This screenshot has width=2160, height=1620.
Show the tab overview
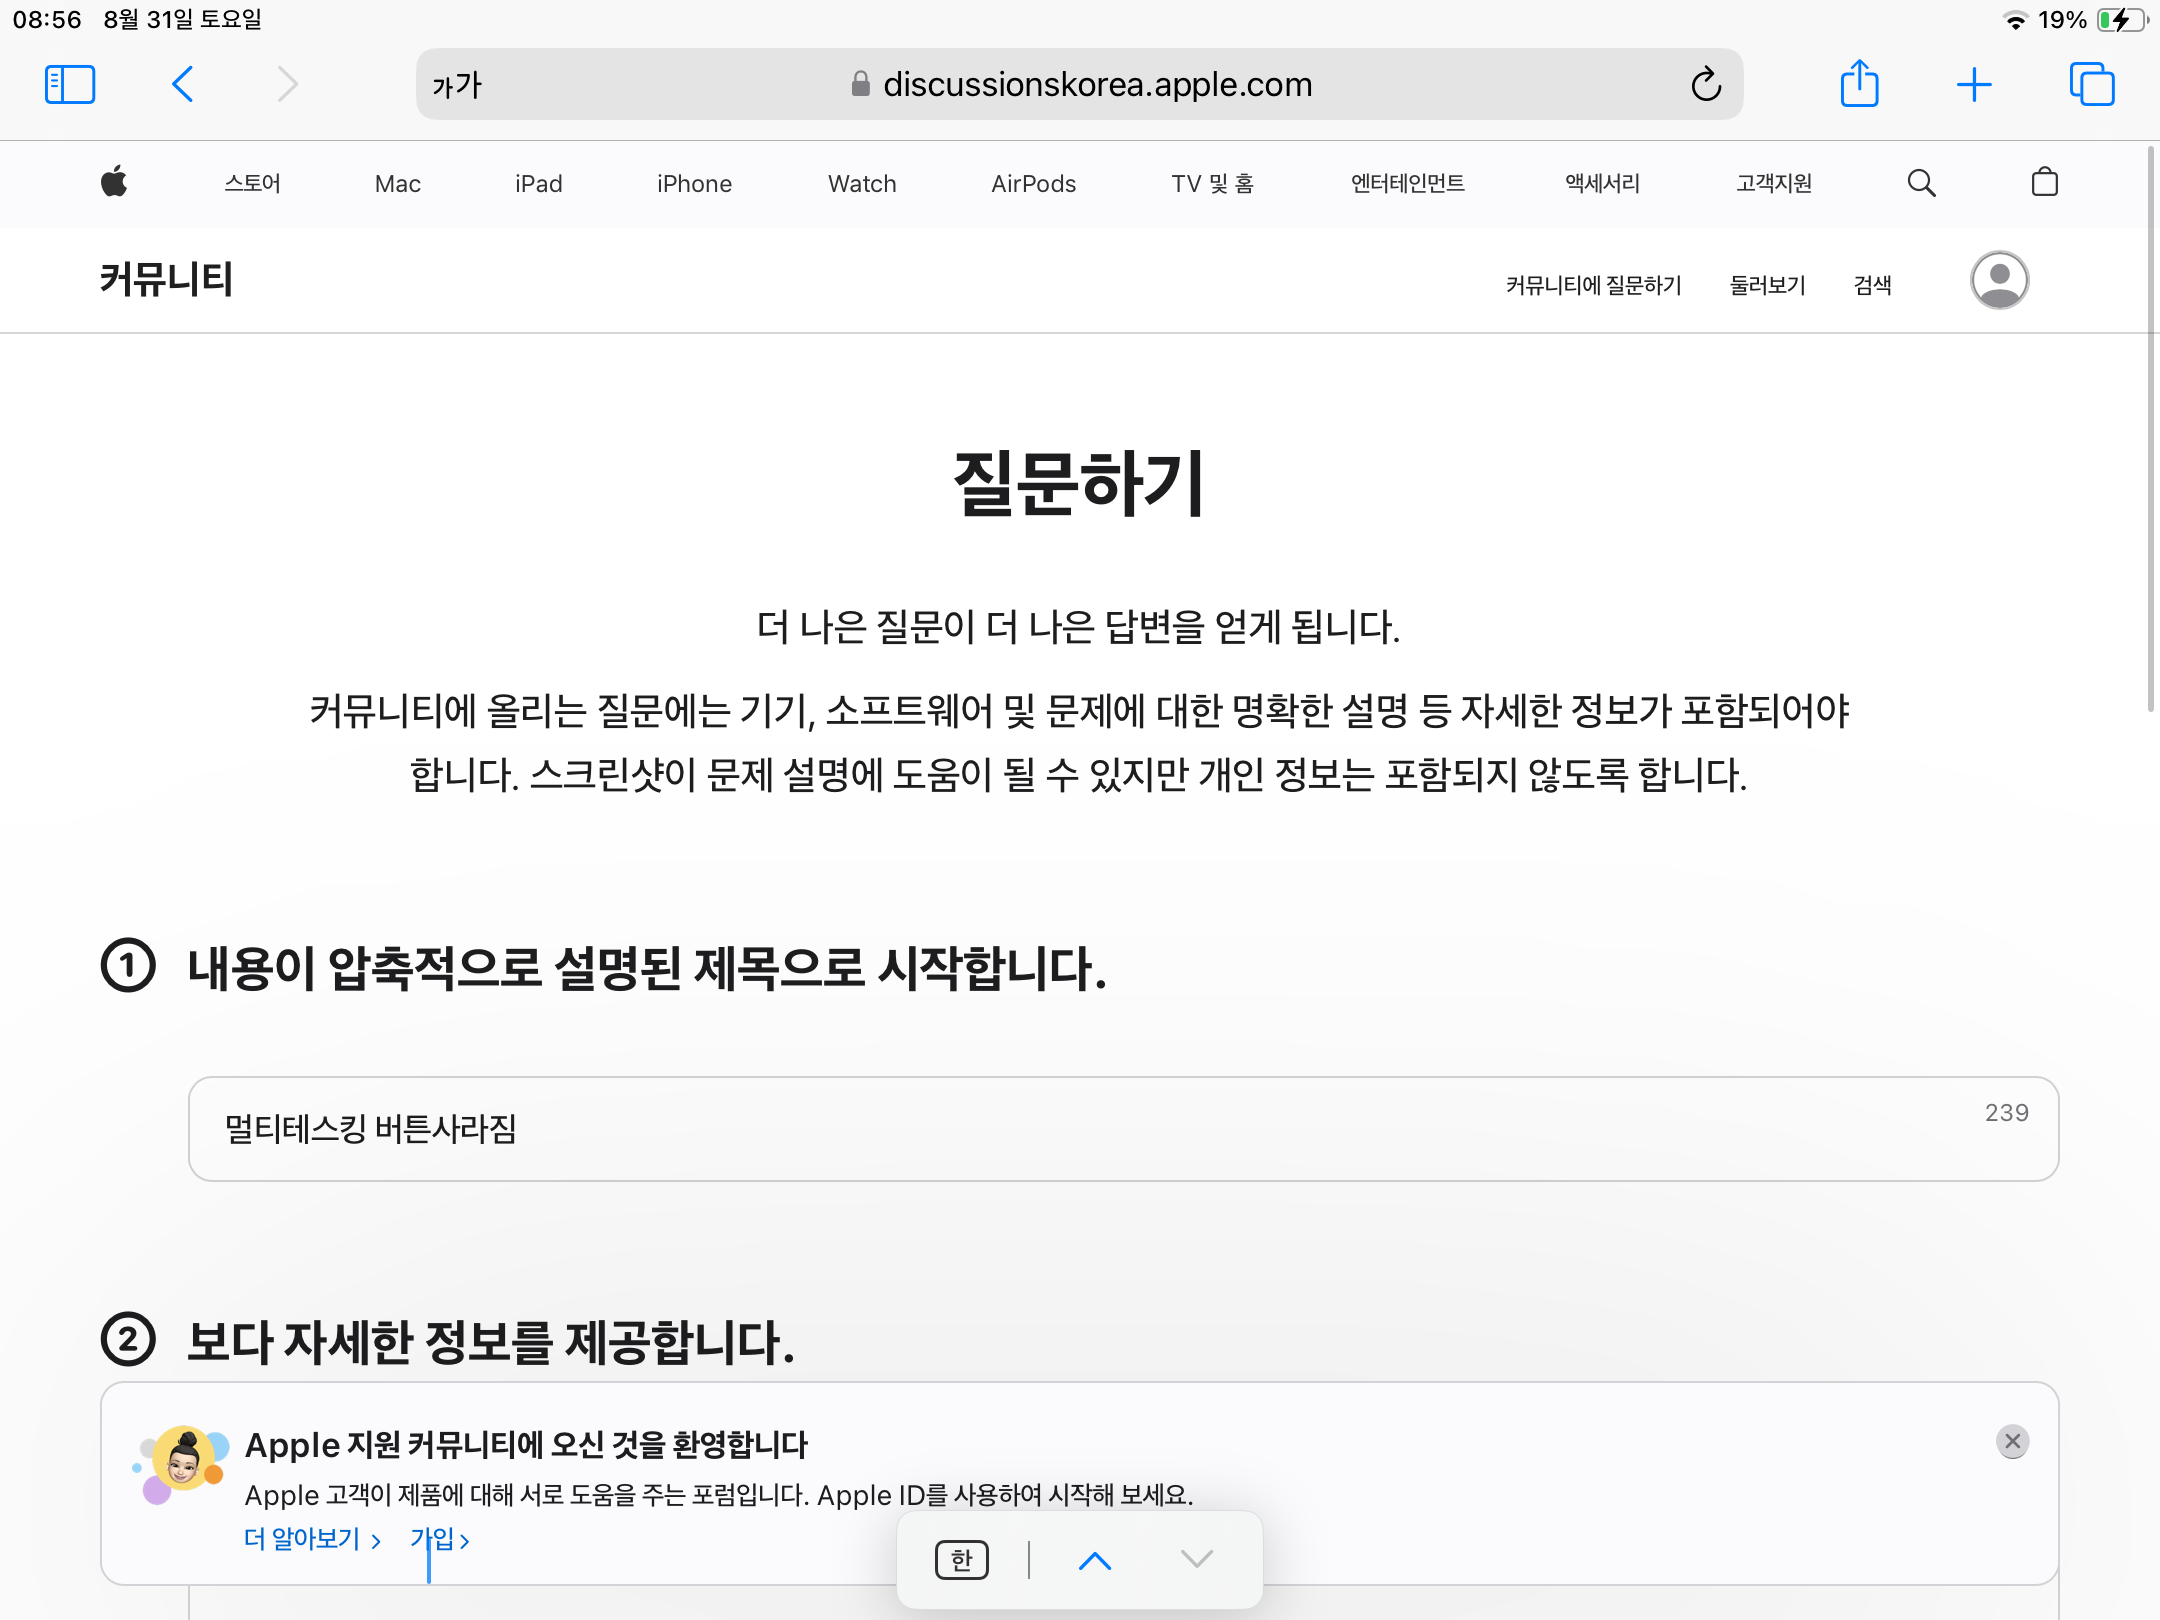click(x=2092, y=85)
